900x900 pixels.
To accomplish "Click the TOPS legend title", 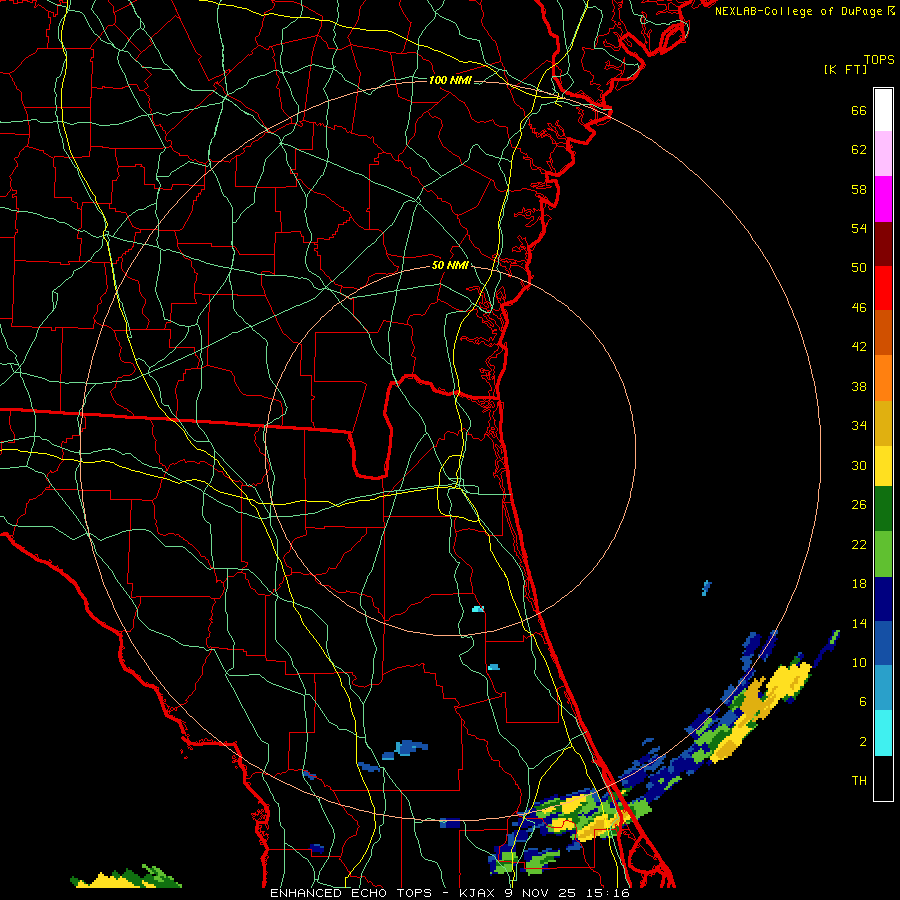I will tap(879, 59).
